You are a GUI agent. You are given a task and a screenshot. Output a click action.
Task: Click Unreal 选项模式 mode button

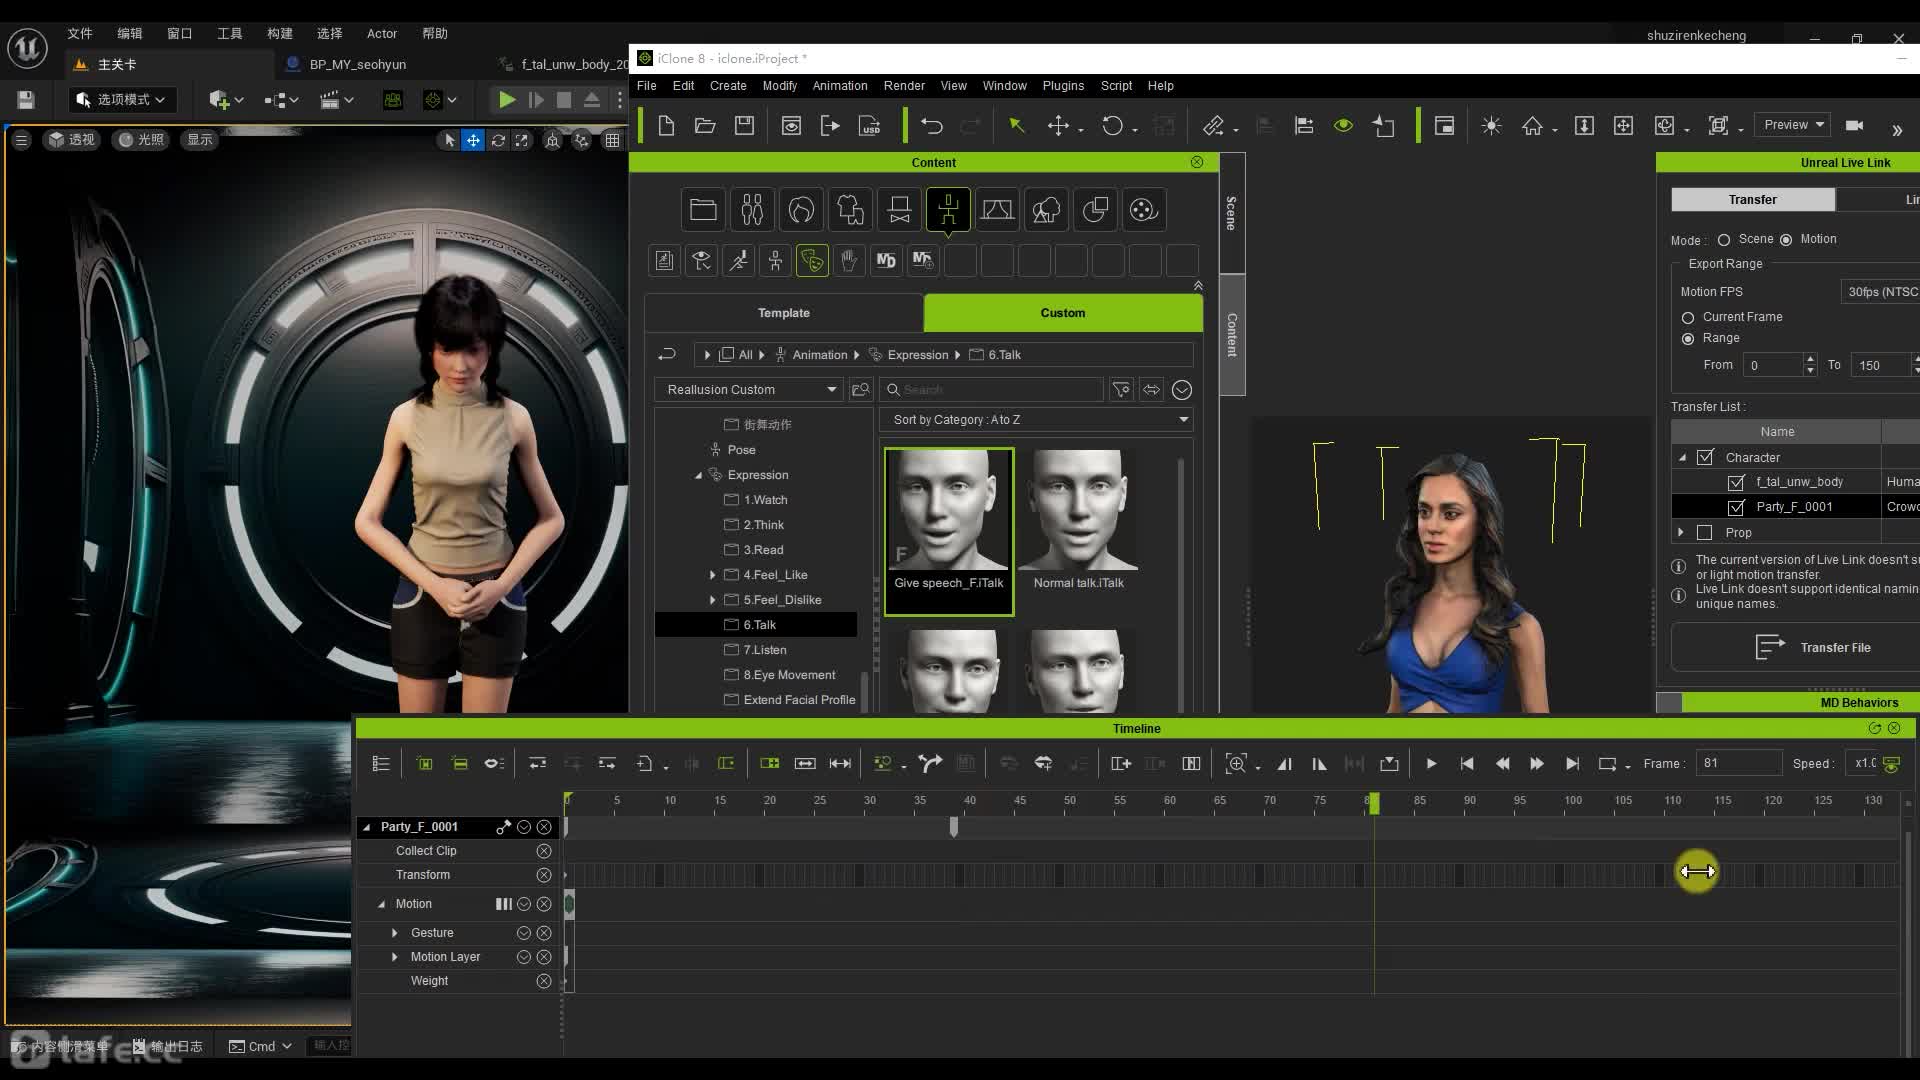point(122,100)
